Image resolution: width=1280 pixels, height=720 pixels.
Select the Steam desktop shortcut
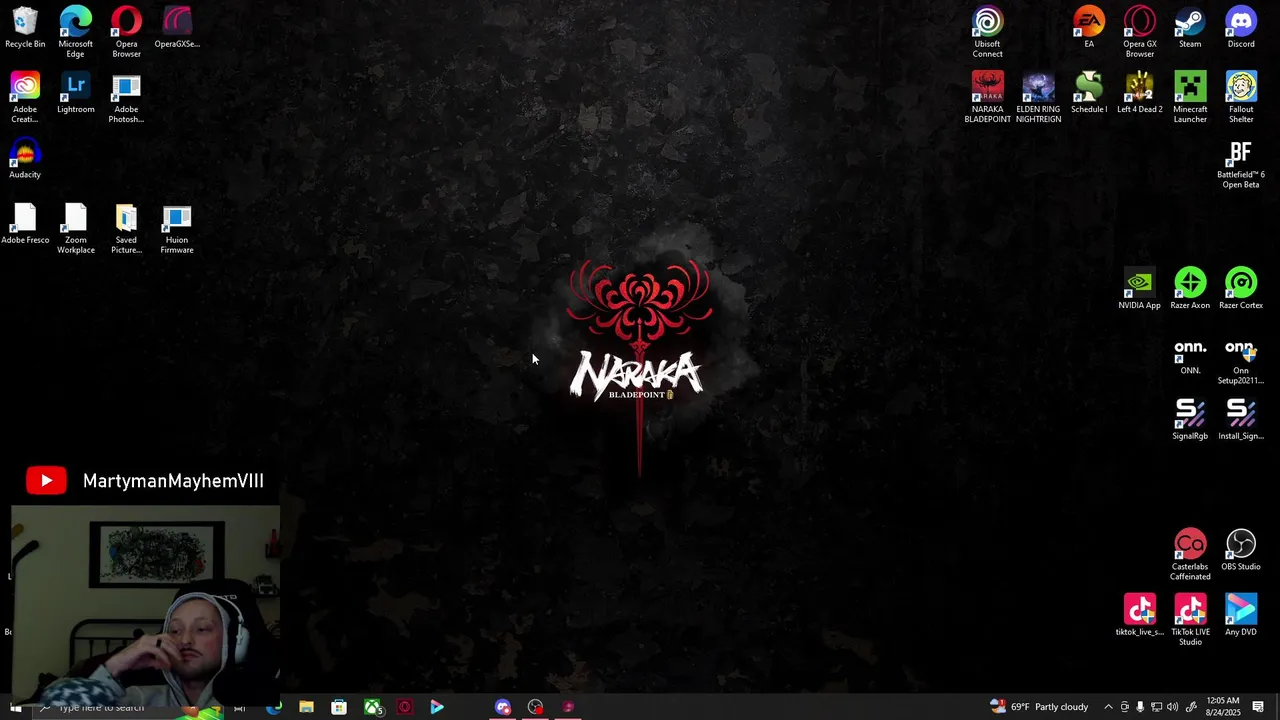click(1190, 28)
